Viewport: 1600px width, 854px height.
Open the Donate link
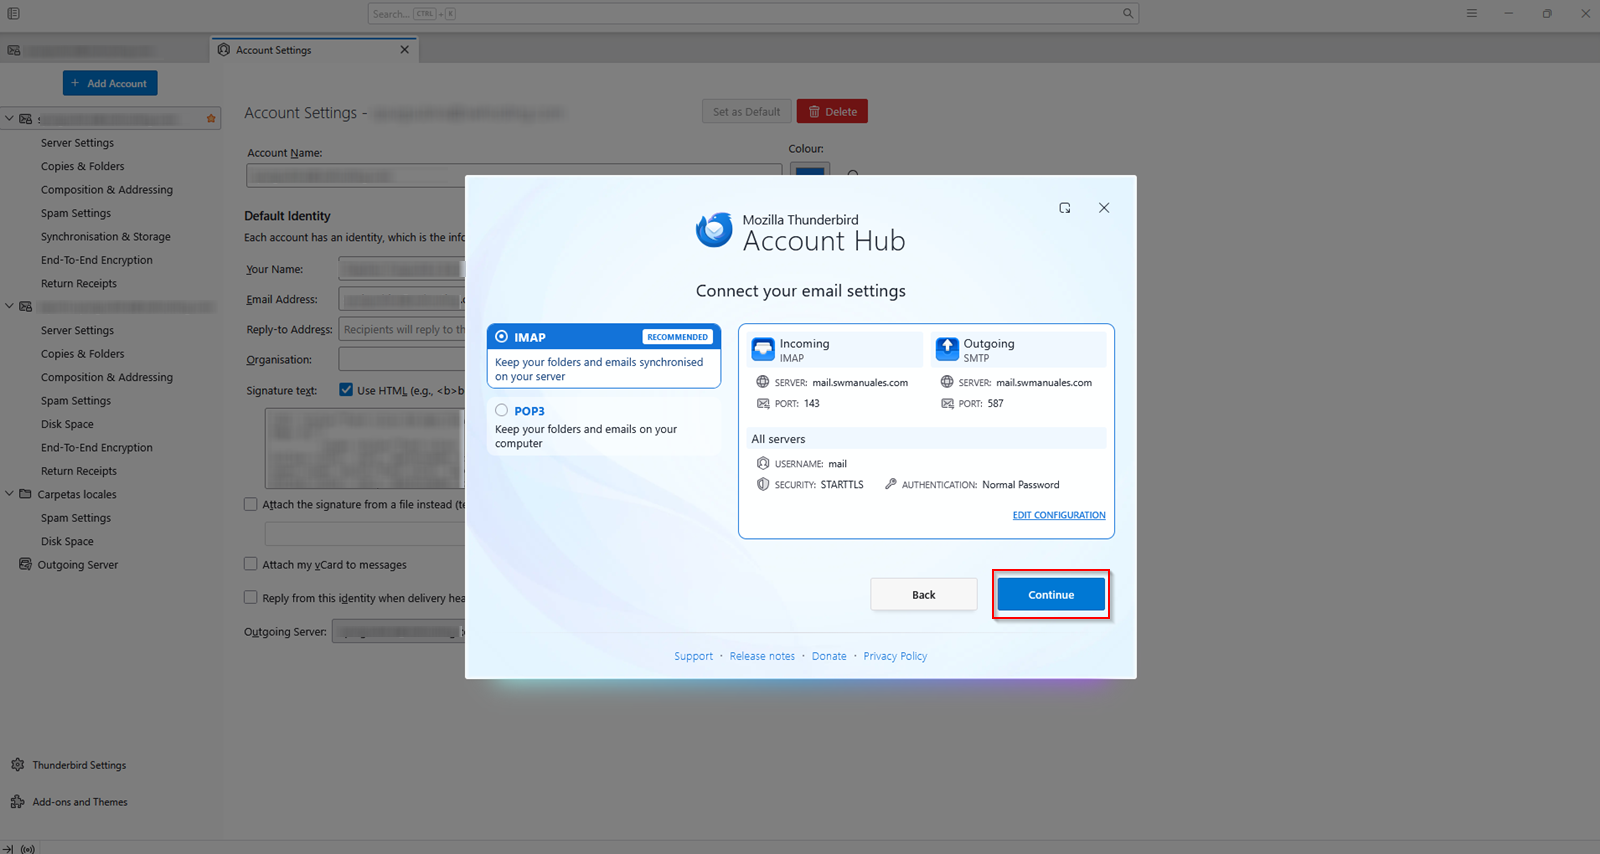point(829,656)
